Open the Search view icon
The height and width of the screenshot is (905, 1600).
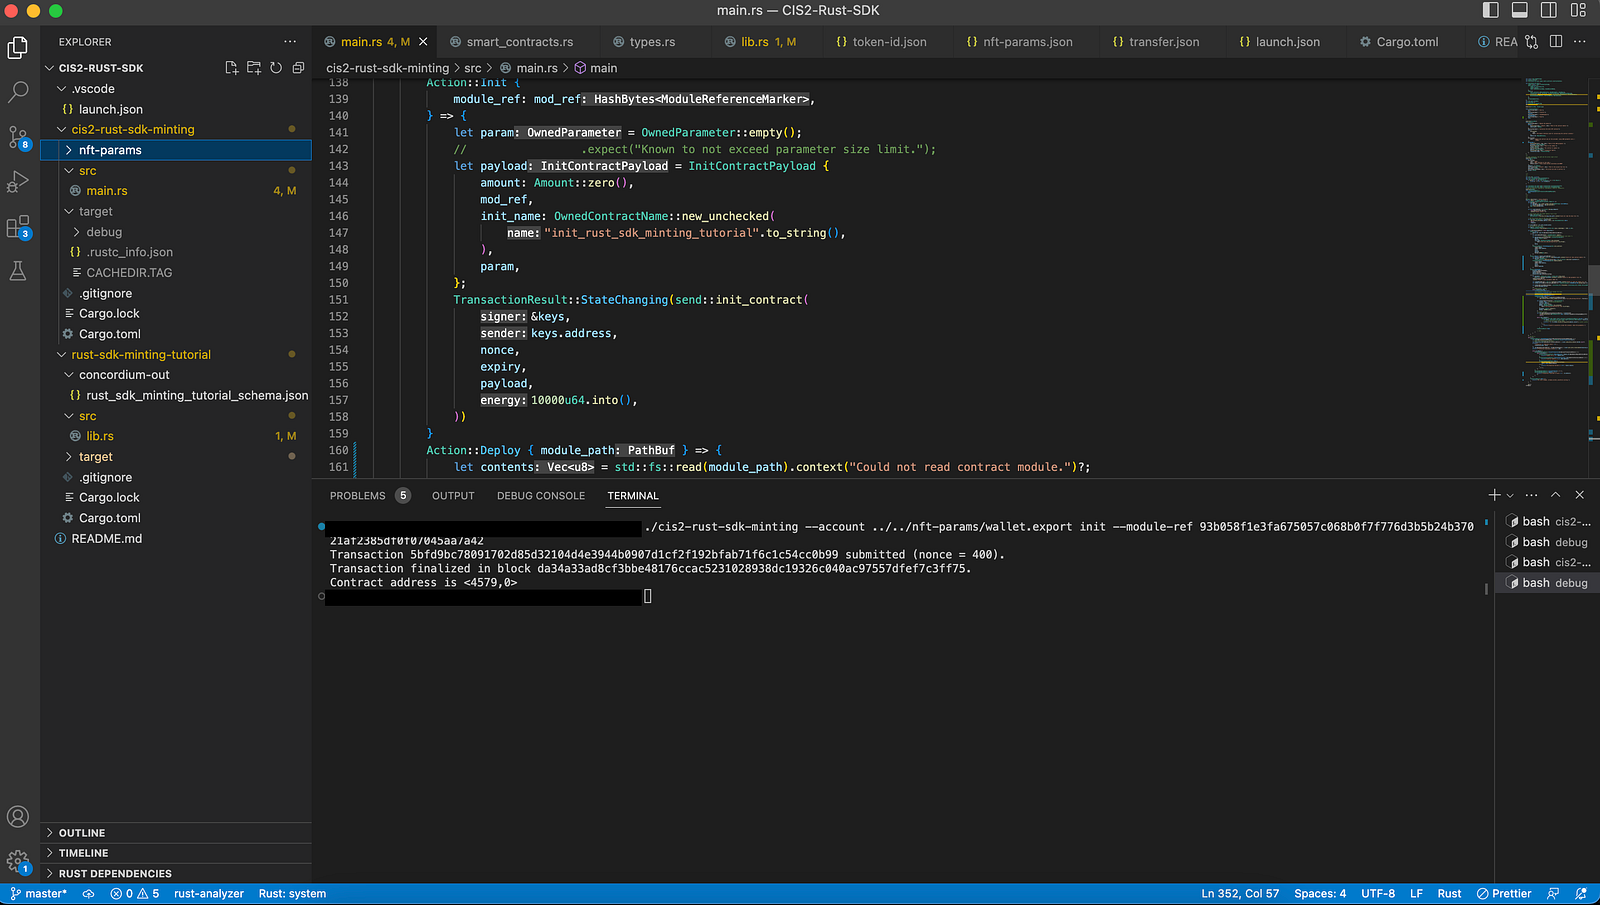coord(18,92)
